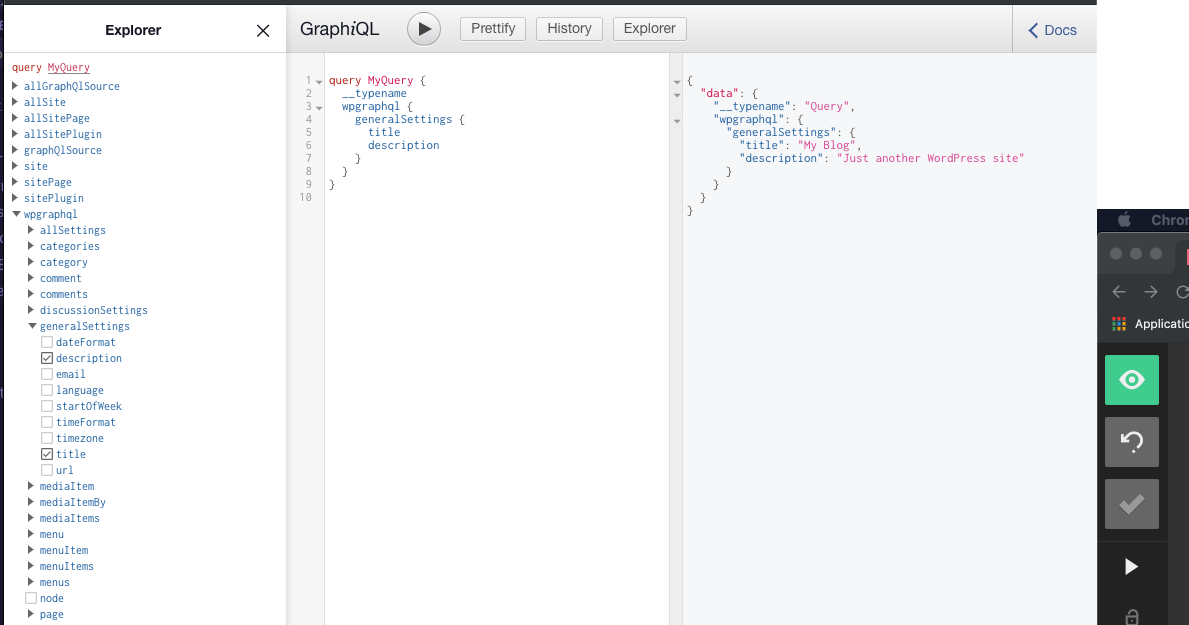Select the allSettings tree item
The image size is (1189, 625).
click(x=73, y=230)
